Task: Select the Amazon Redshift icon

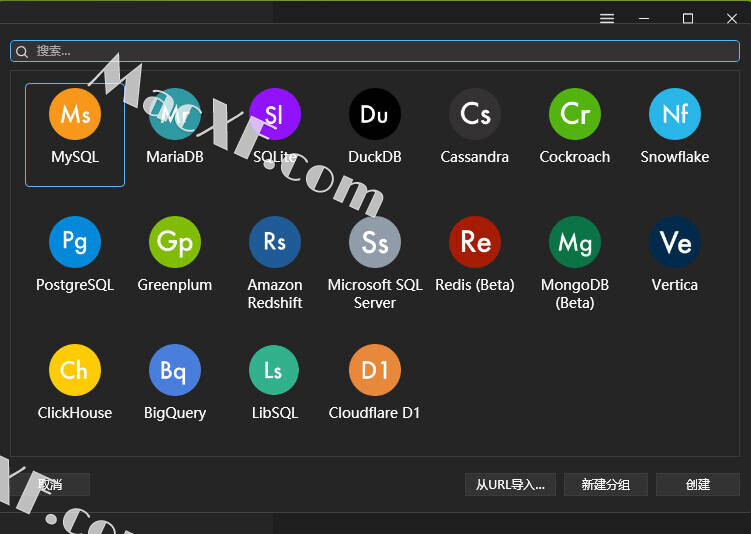Action: coord(275,242)
